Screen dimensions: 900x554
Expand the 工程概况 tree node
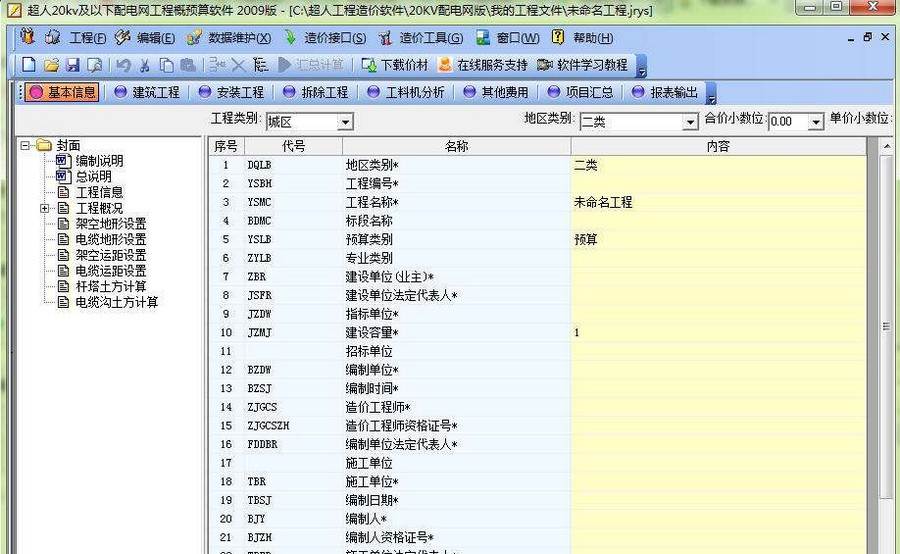point(45,208)
